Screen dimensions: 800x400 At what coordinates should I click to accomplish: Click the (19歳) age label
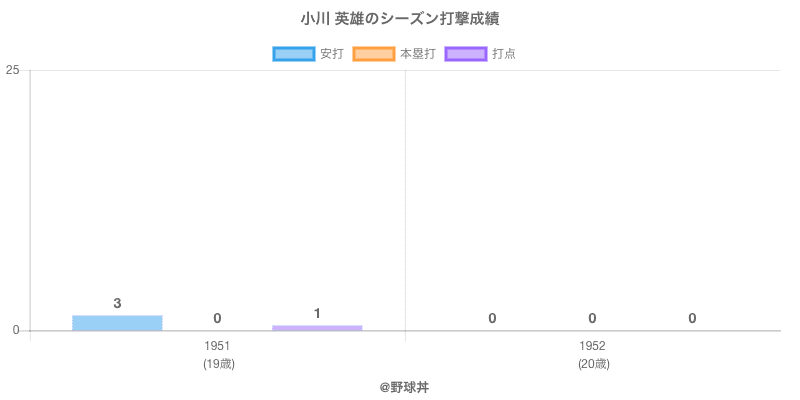218,364
